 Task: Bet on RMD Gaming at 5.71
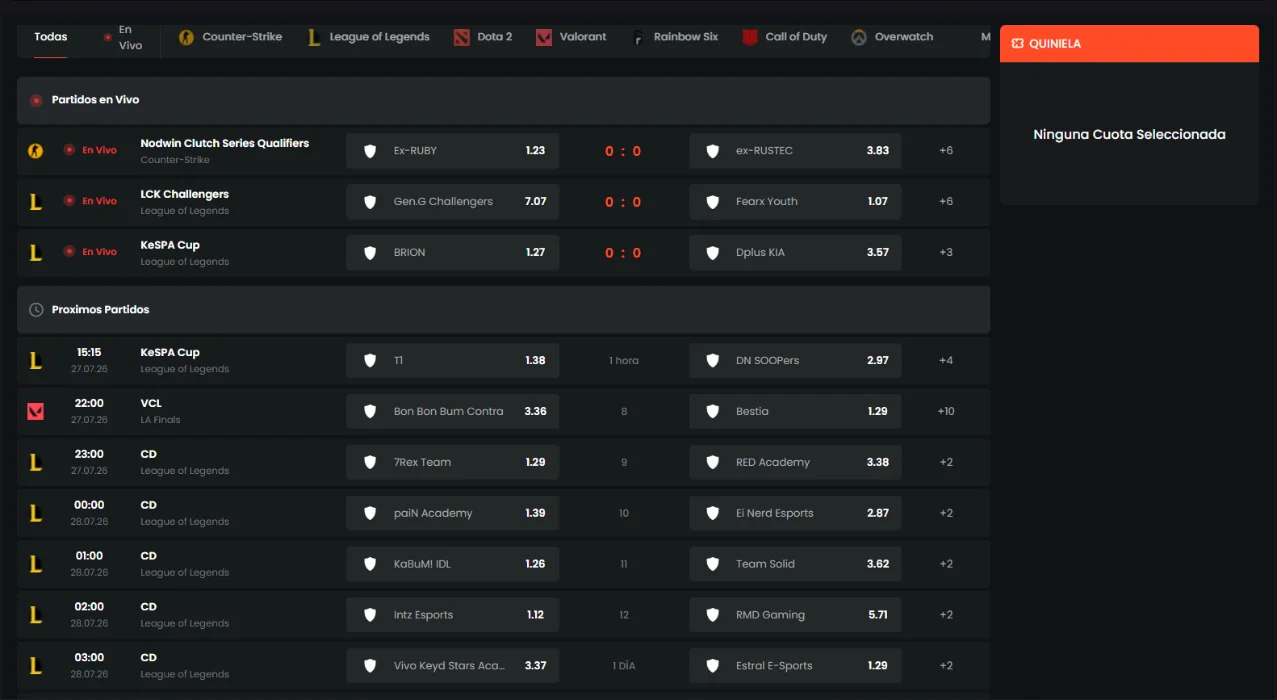pyautogui.click(x=795, y=615)
